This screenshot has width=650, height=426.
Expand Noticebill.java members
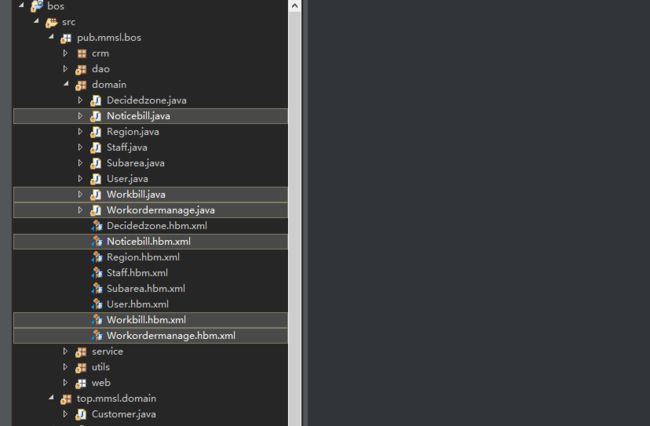point(80,116)
